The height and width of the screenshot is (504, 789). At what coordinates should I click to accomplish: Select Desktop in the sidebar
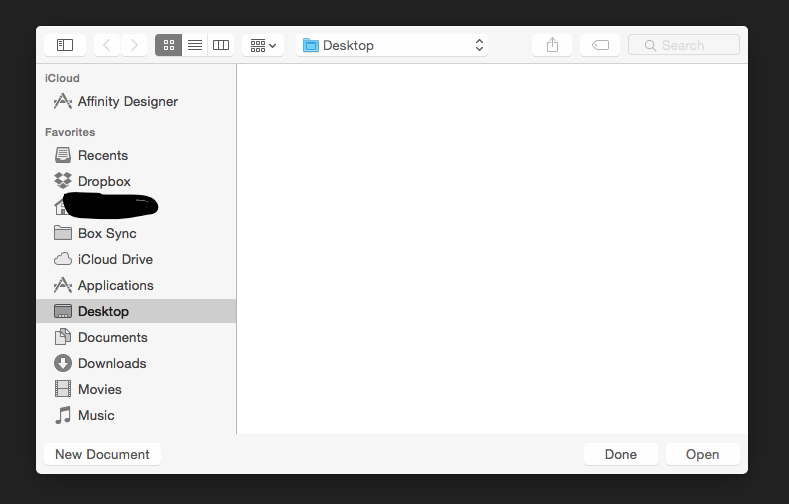(x=136, y=311)
